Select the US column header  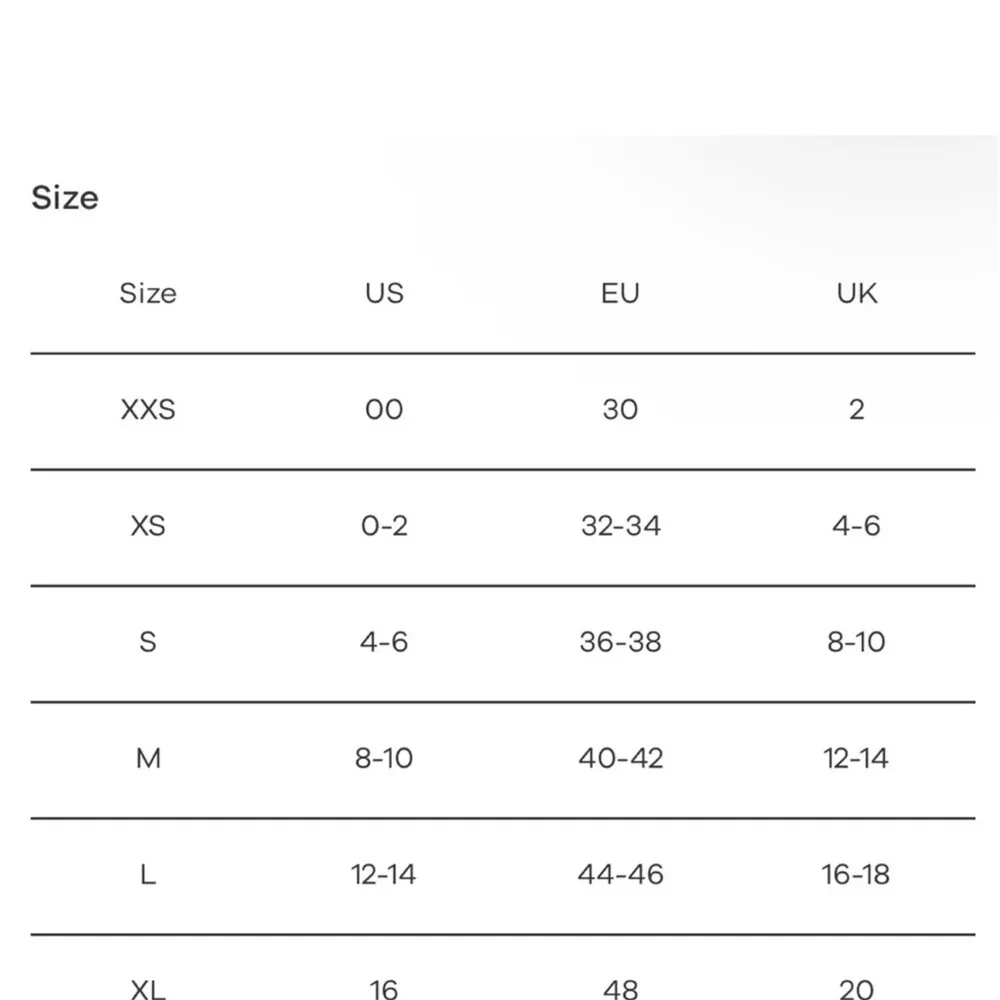click(384, 293)
